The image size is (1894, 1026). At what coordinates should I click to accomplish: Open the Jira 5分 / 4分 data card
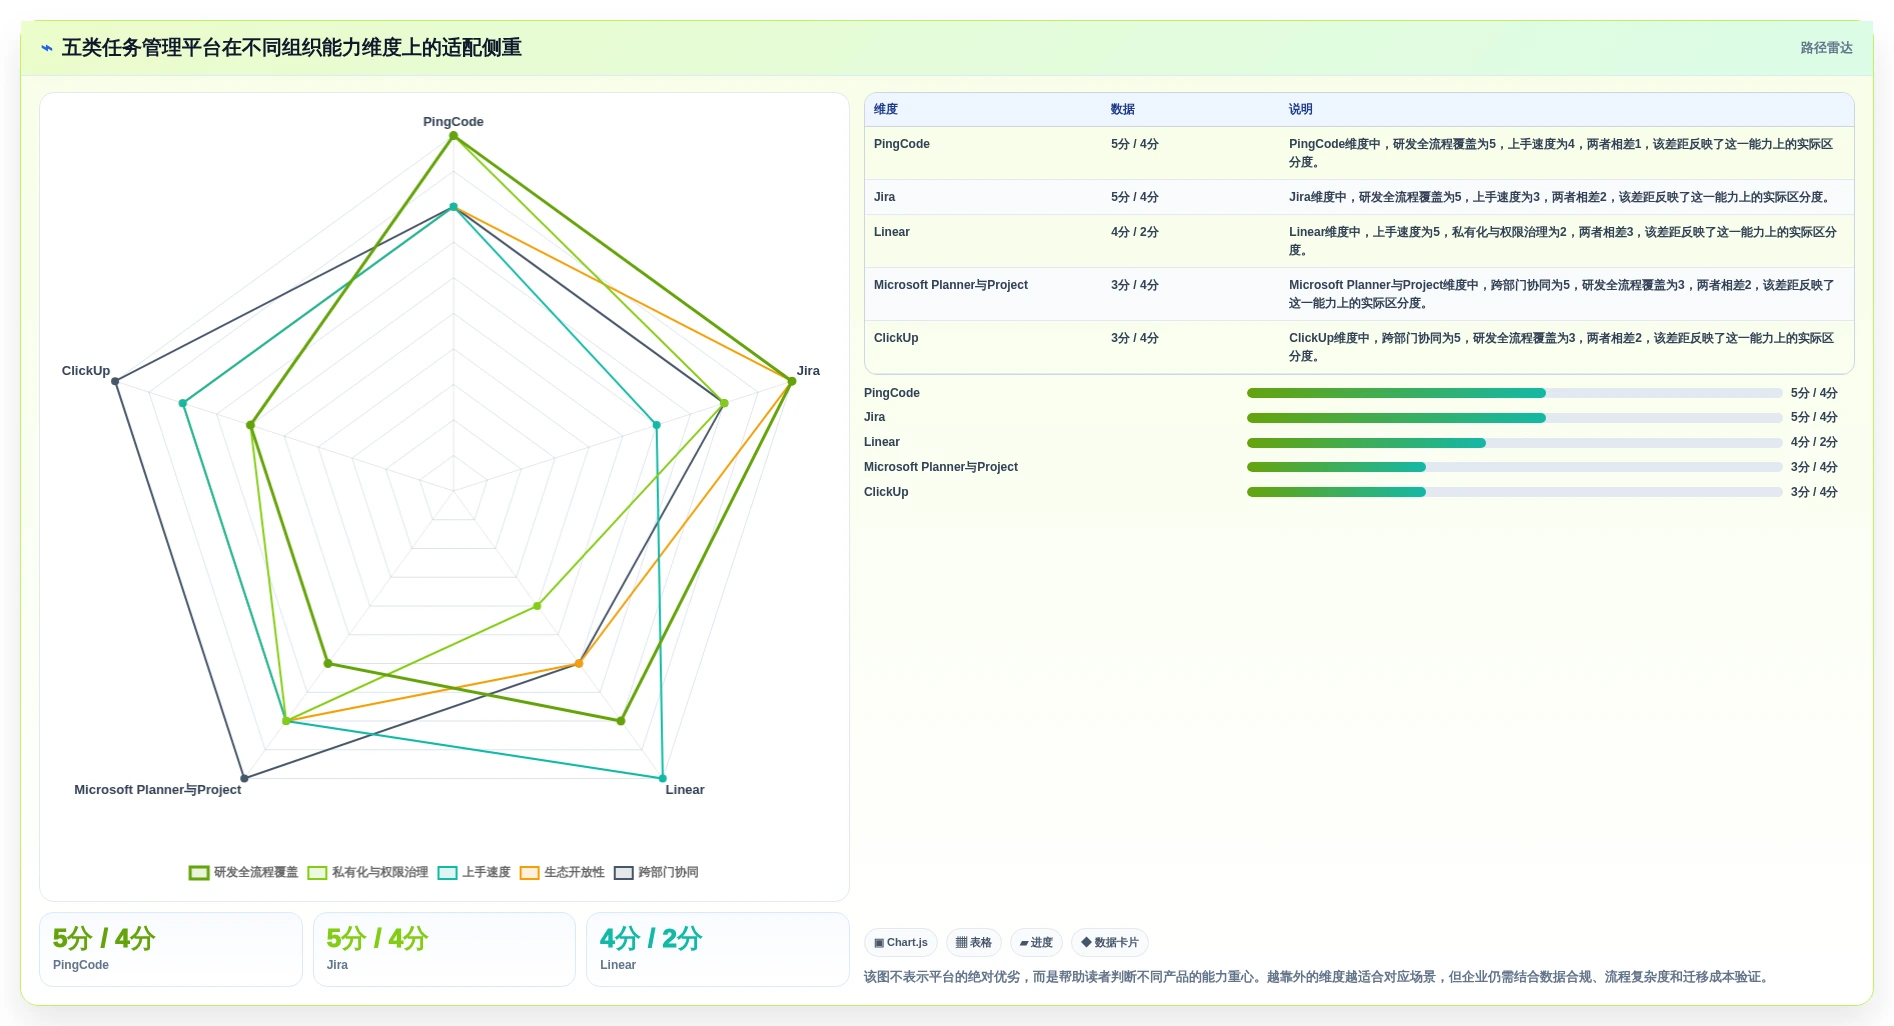pyautogui.click(x=444, y=949)
